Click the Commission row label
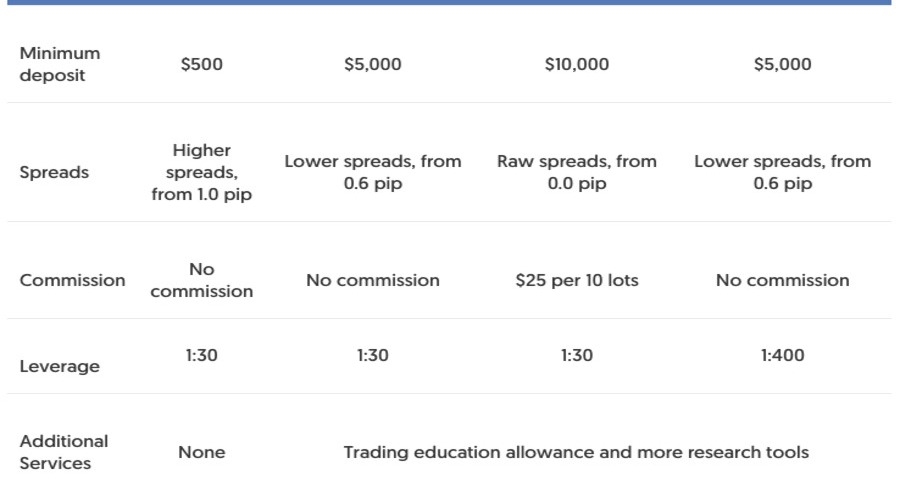The image size is (900, 500). click(73, 280)
